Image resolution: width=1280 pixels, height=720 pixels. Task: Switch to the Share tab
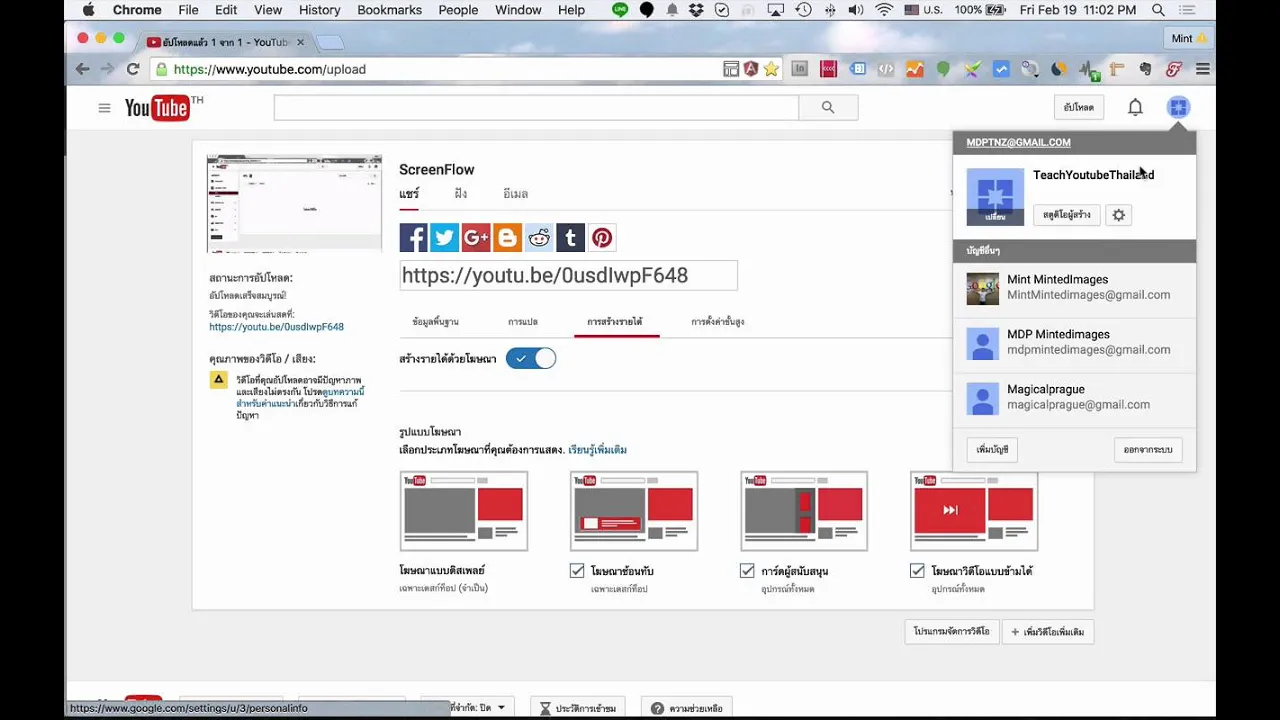coord(409,194)
